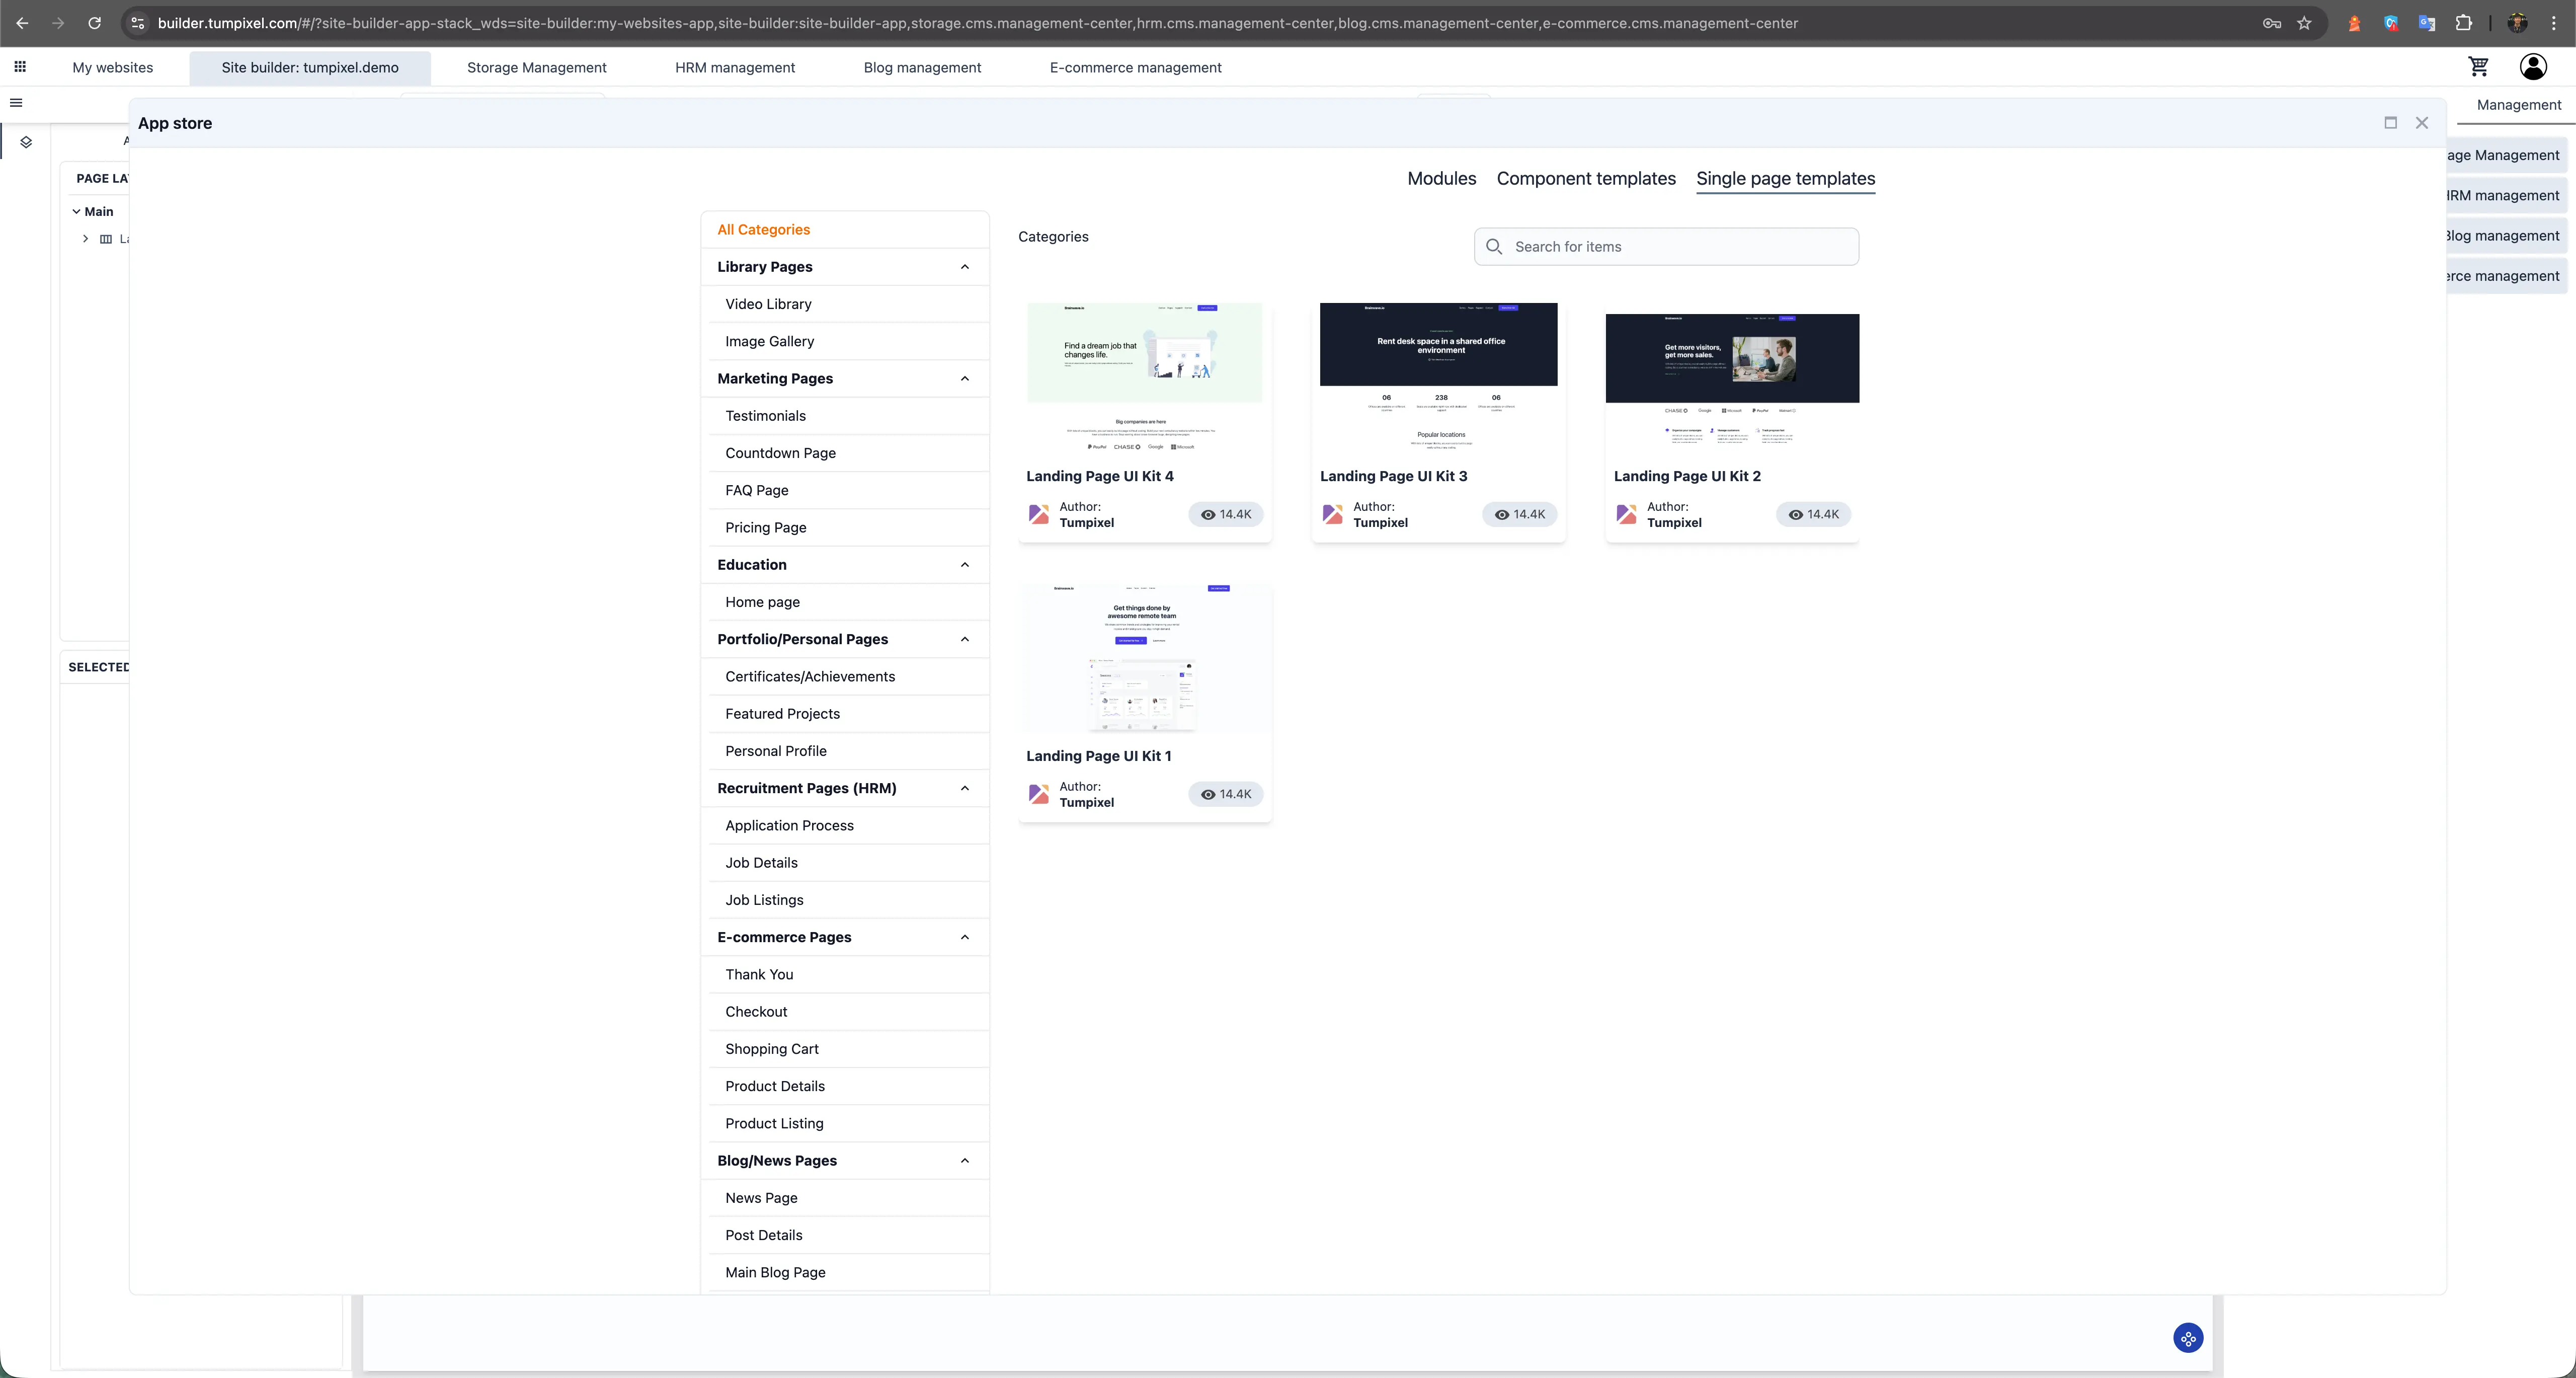Viewport: 2576px width, 1378px height.
Task: Click the Search for items field
Action: click(1666, 246)
